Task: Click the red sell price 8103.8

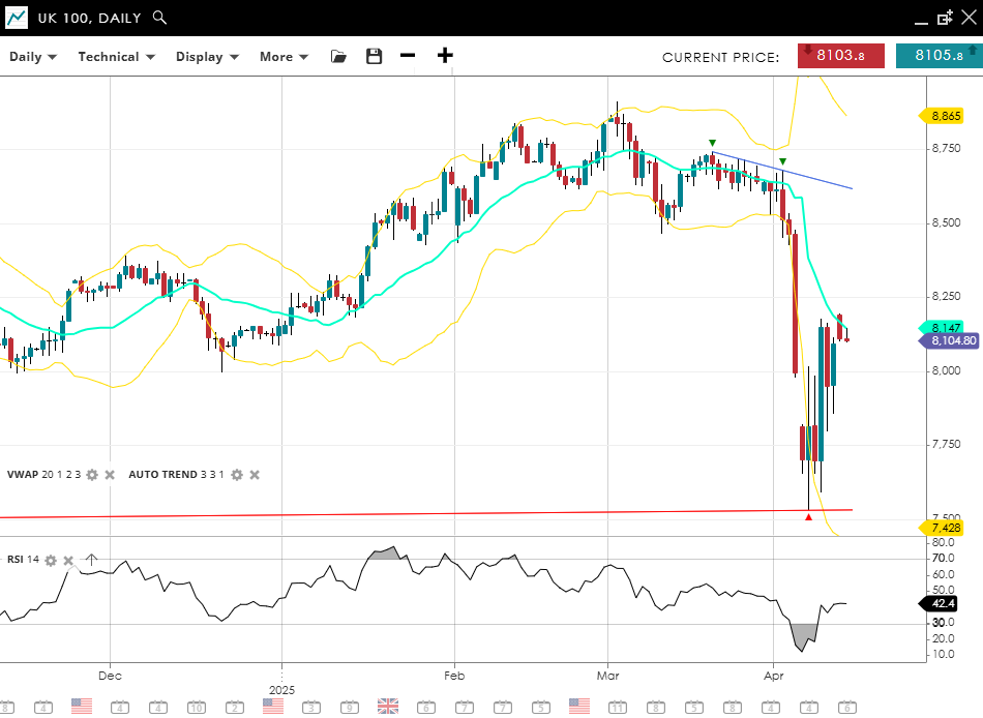Action: coord(840,56)
